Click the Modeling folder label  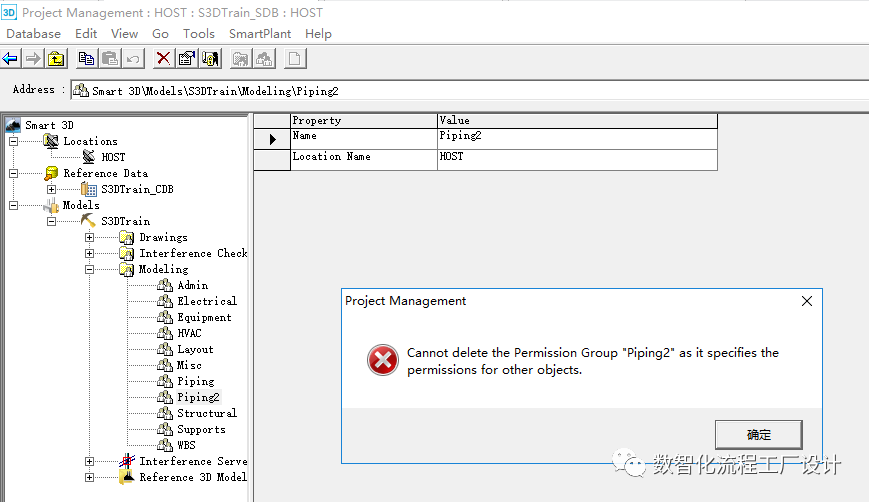(163, 270)
